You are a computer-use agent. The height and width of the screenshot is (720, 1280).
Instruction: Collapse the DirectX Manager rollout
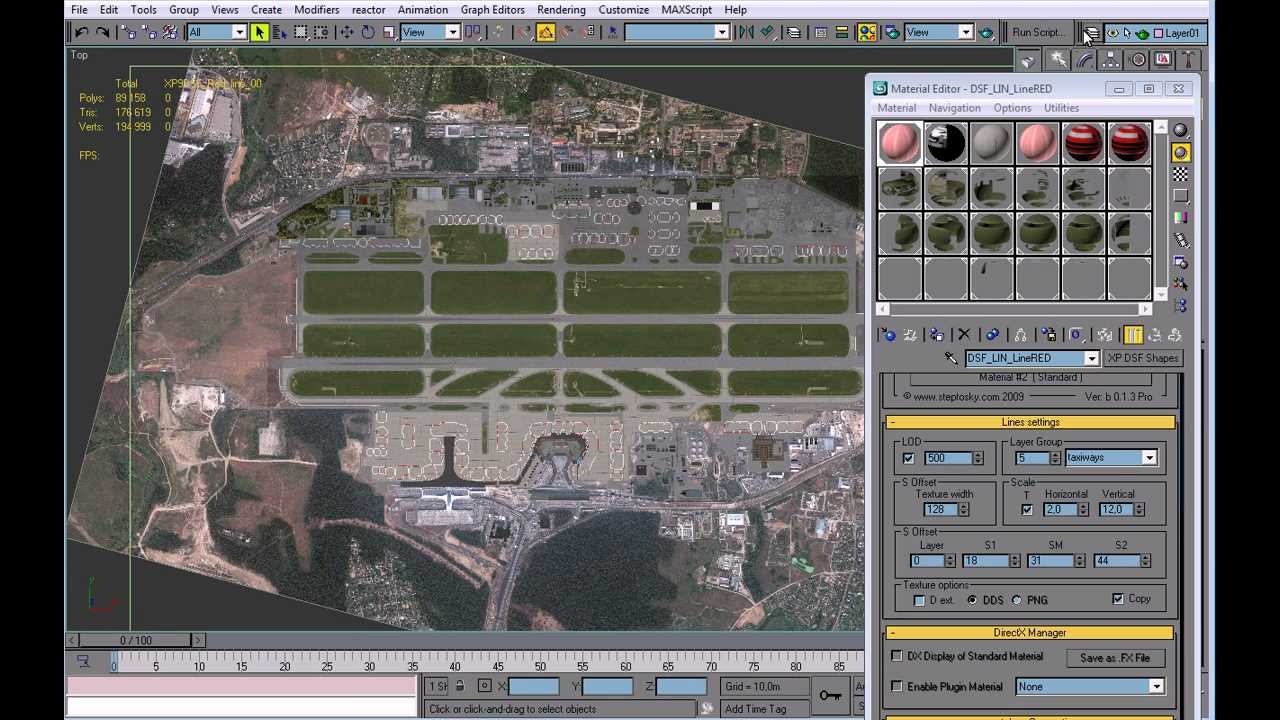click(1030, 633)
